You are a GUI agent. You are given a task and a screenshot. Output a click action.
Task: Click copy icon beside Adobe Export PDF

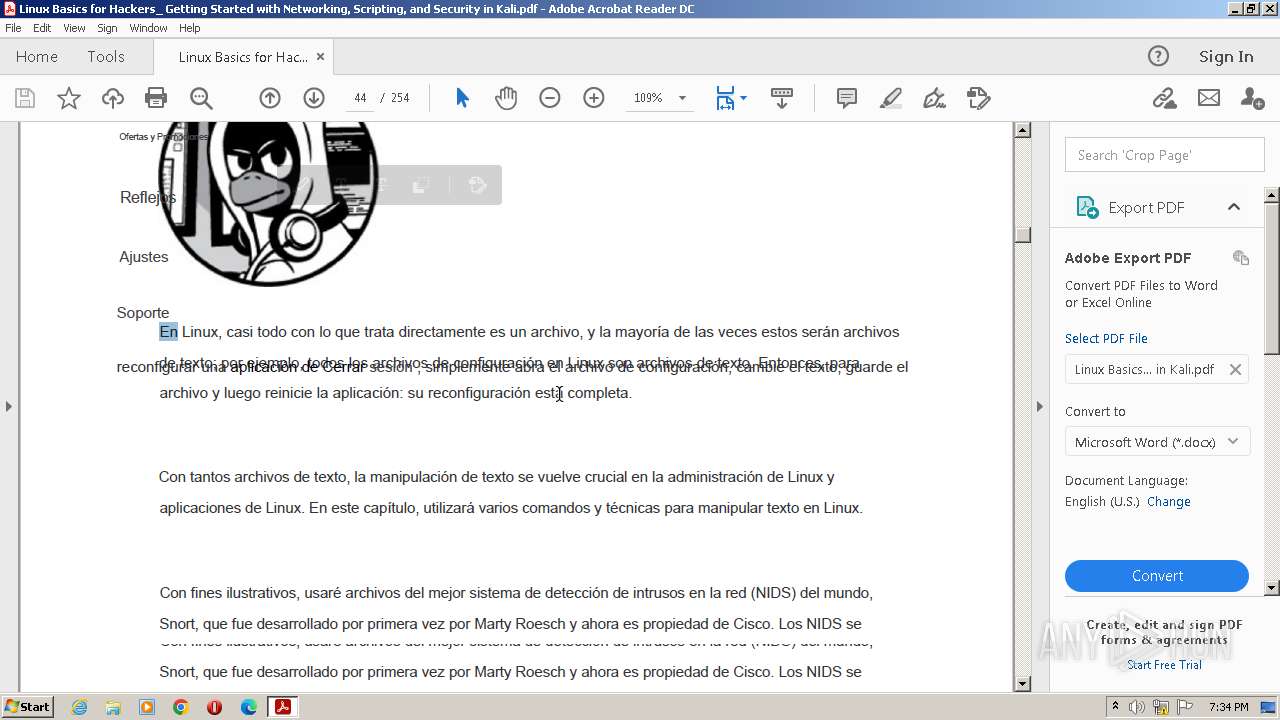pyautogui.click(x=1241, y=258)
